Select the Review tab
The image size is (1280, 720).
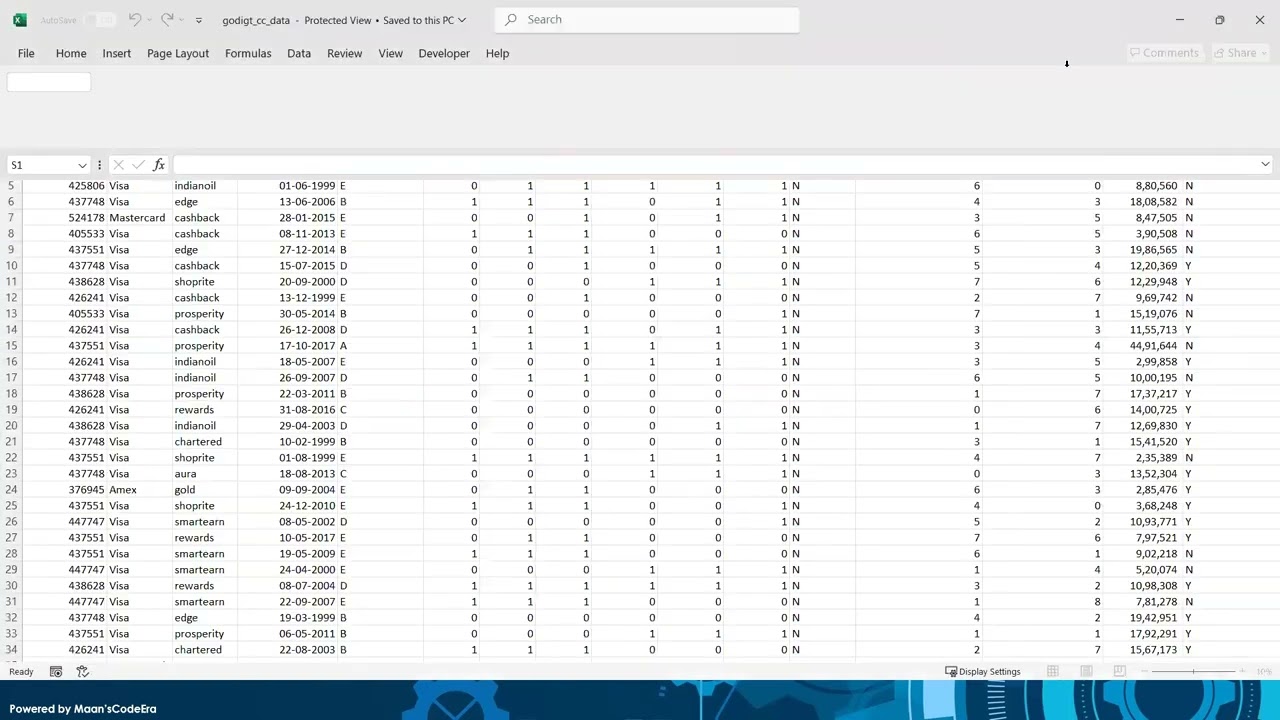coord(344,53)
